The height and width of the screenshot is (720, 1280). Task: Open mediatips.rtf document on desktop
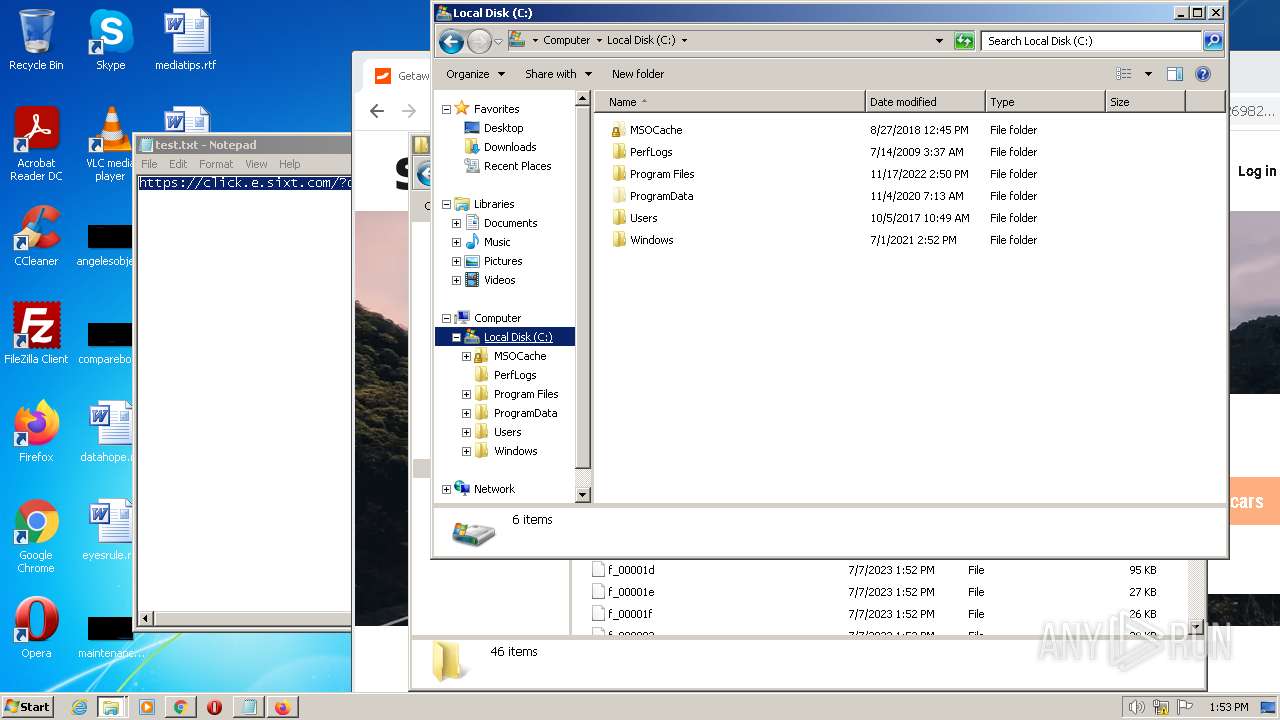185,40
